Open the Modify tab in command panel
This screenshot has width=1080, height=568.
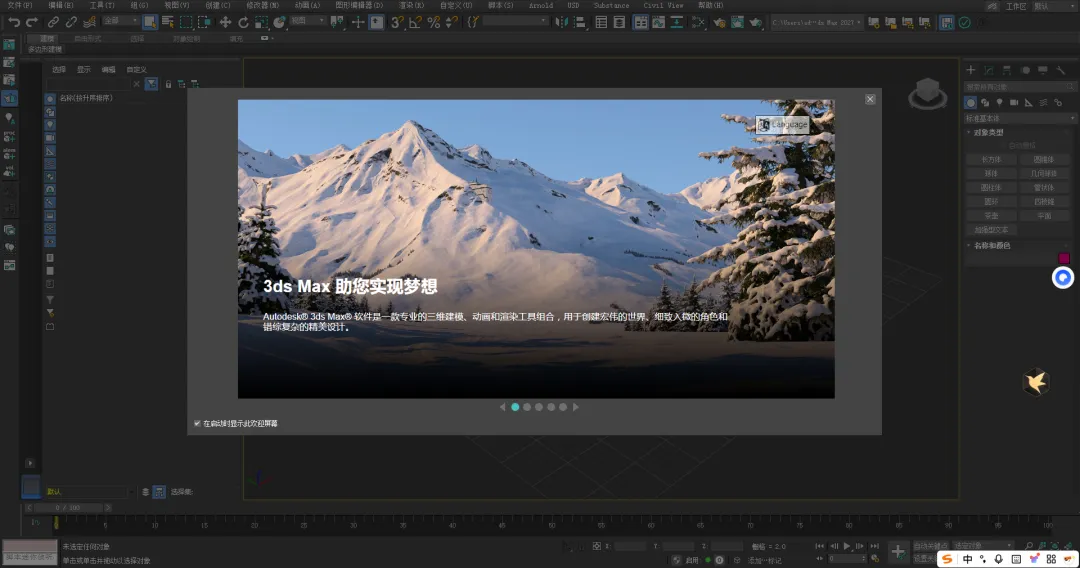[x=988, y=70]
